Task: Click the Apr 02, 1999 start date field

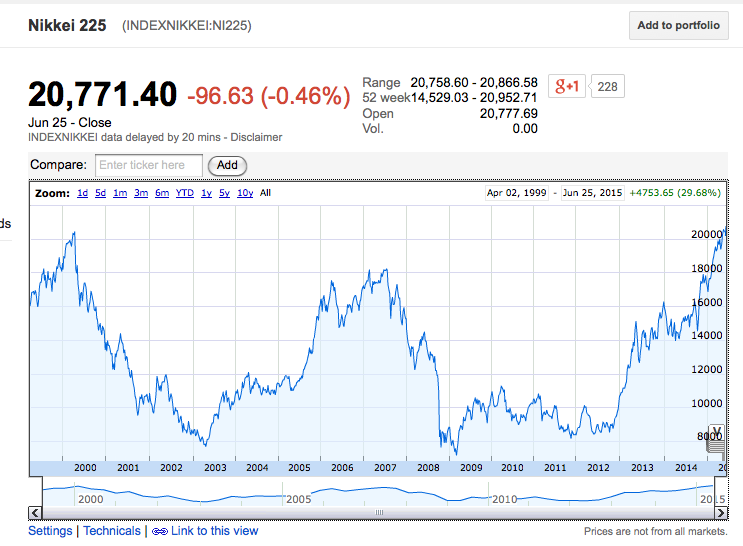Action: click(517, 193)
